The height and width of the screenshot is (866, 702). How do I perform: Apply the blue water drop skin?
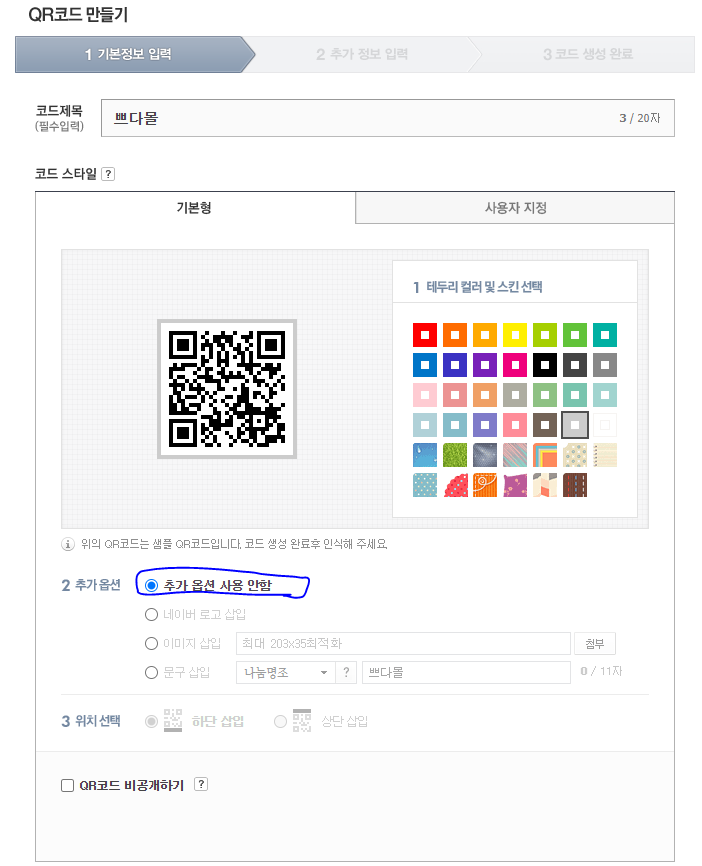(425, 455)
